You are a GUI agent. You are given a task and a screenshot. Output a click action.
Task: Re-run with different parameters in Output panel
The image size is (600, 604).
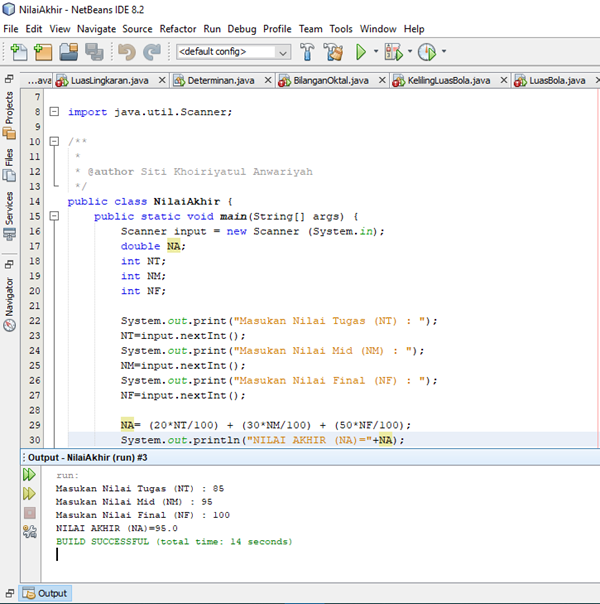pos(29,493)
